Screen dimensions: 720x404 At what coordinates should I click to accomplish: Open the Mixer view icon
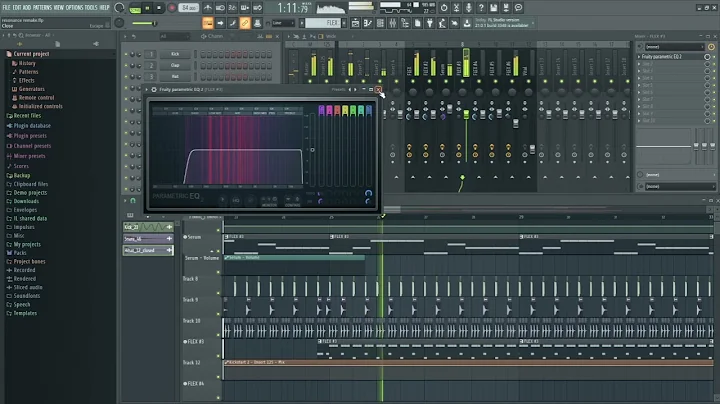[393, 23]
